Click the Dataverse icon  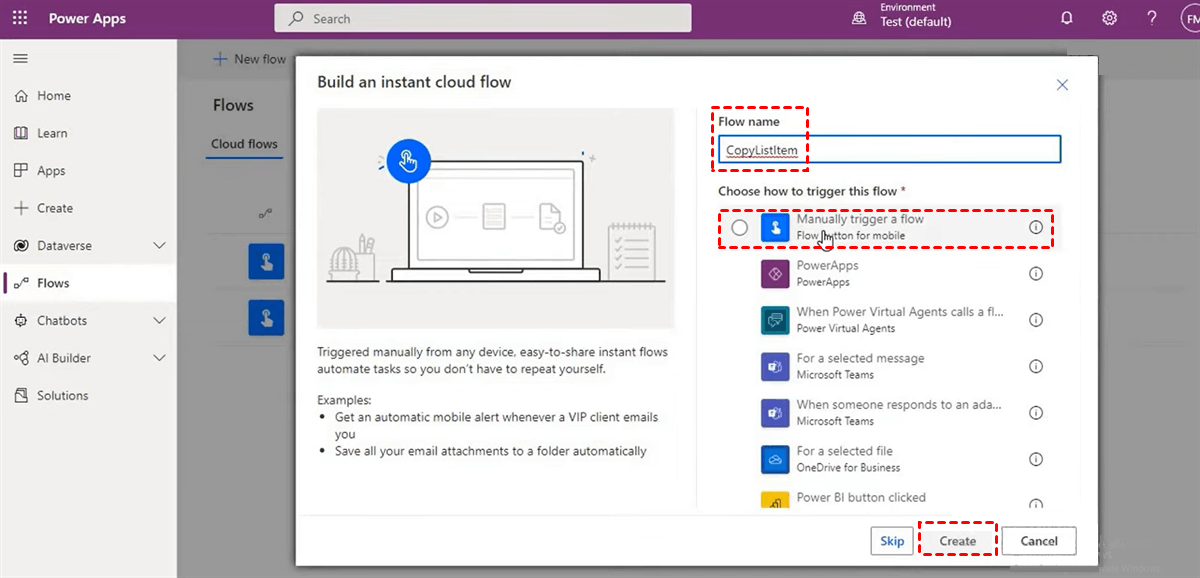pyautogui.click(x=20, y=246)
